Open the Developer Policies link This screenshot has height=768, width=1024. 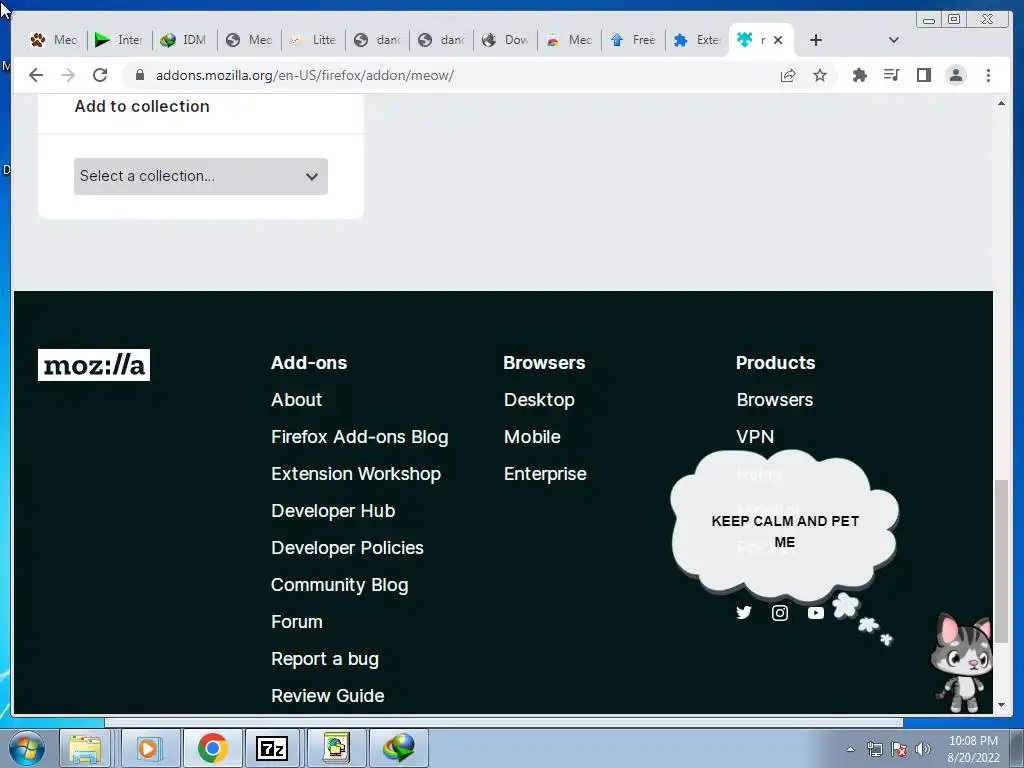[347, 548]
